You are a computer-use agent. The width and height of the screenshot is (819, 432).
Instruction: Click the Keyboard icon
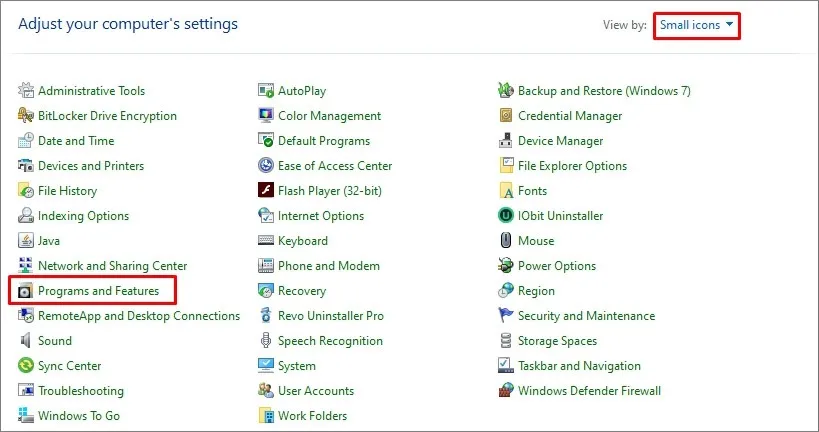tap(266, 241)
